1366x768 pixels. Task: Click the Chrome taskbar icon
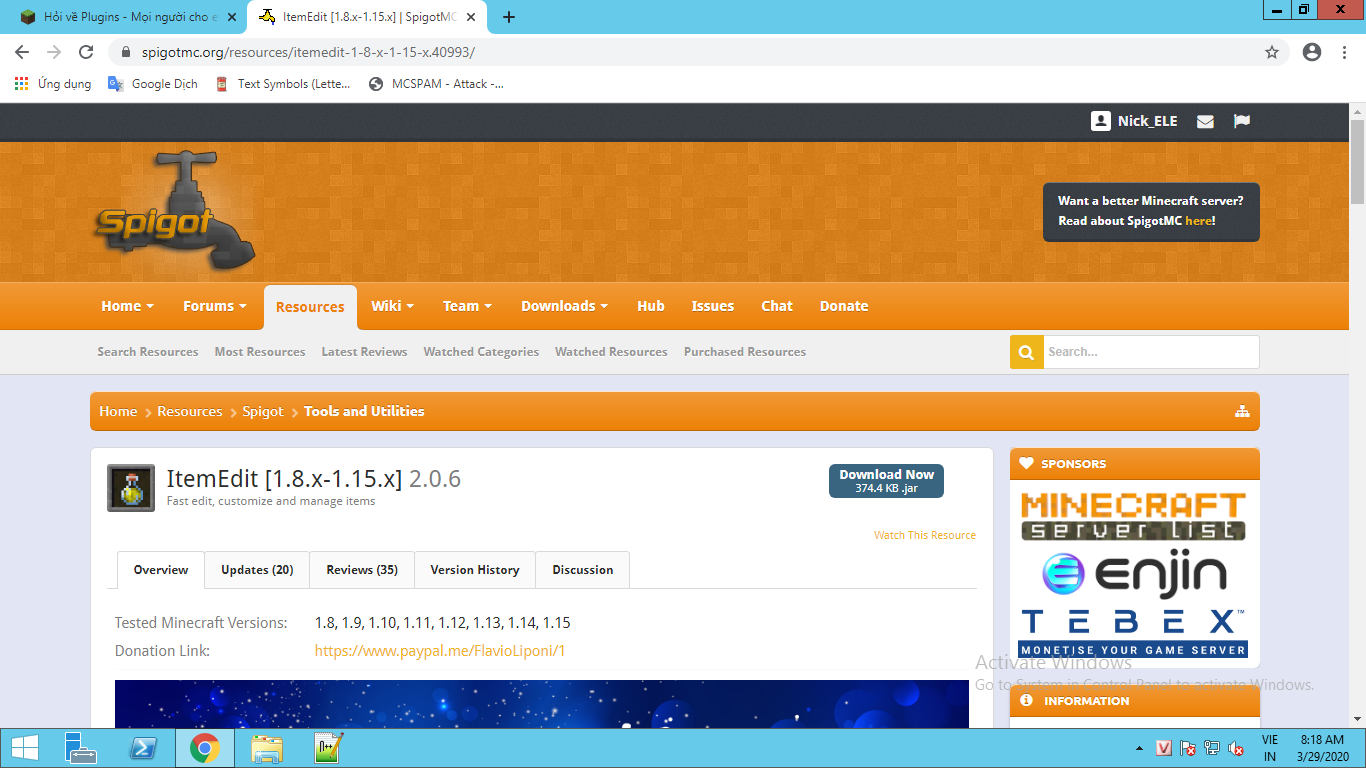[x=205, y=748]
